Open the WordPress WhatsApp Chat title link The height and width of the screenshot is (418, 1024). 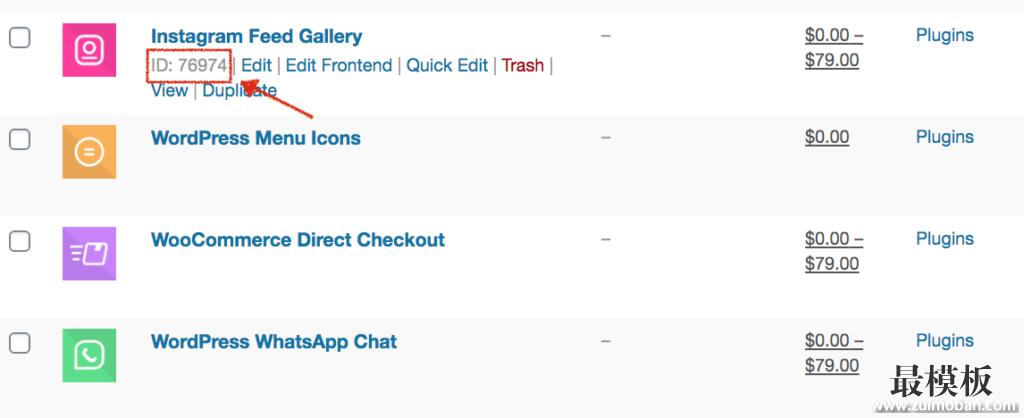coord(274,342)
